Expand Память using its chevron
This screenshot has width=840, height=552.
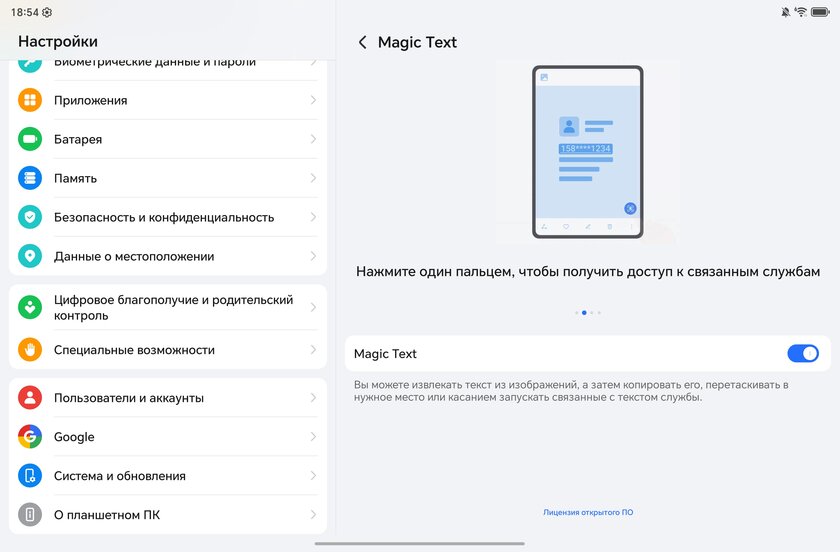313,178
